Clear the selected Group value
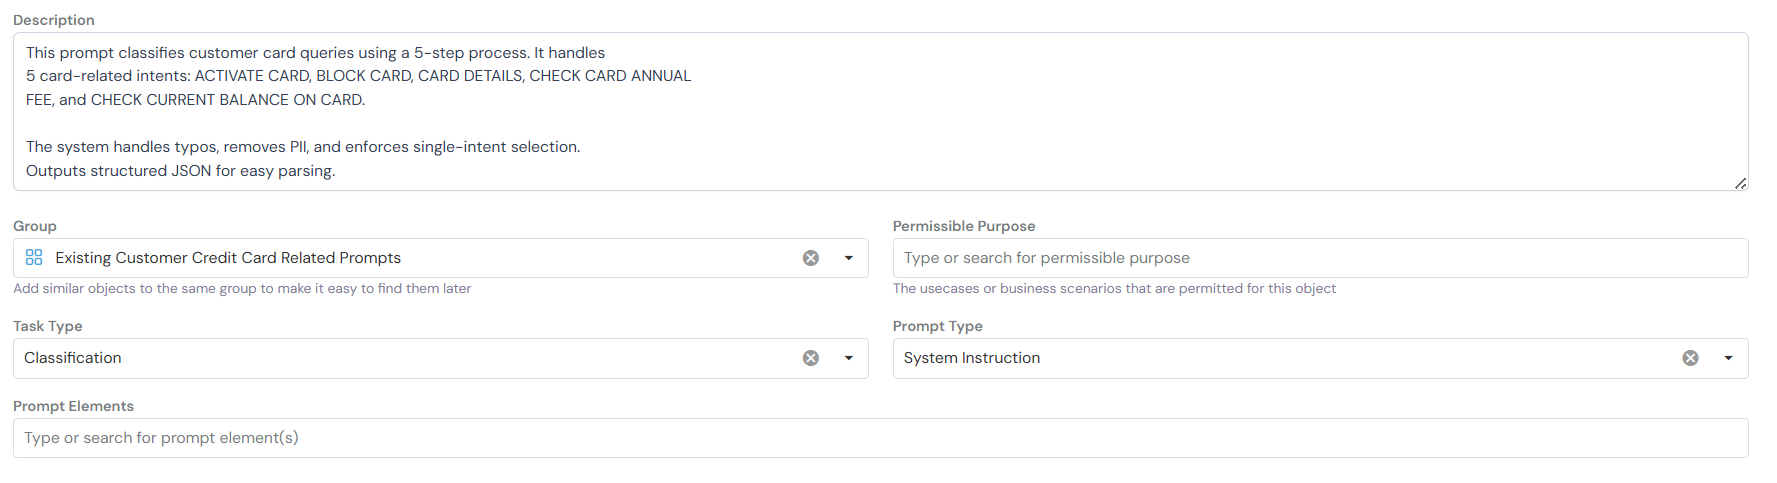 pos(811,258)
